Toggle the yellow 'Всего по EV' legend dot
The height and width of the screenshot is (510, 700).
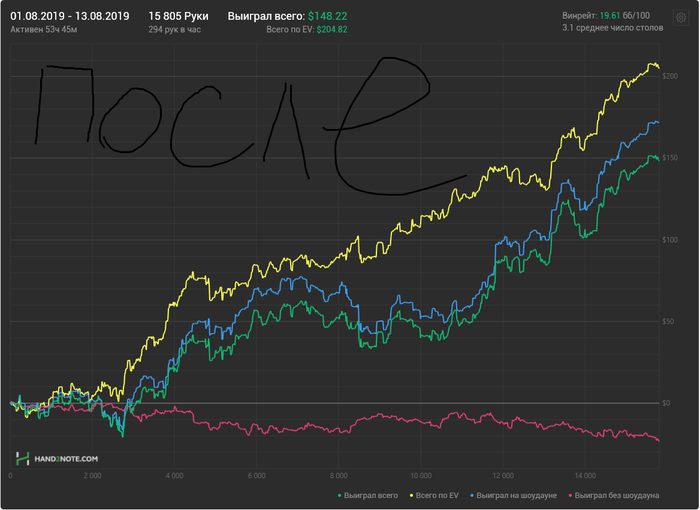pyautogui.click(x=411, y=495)
